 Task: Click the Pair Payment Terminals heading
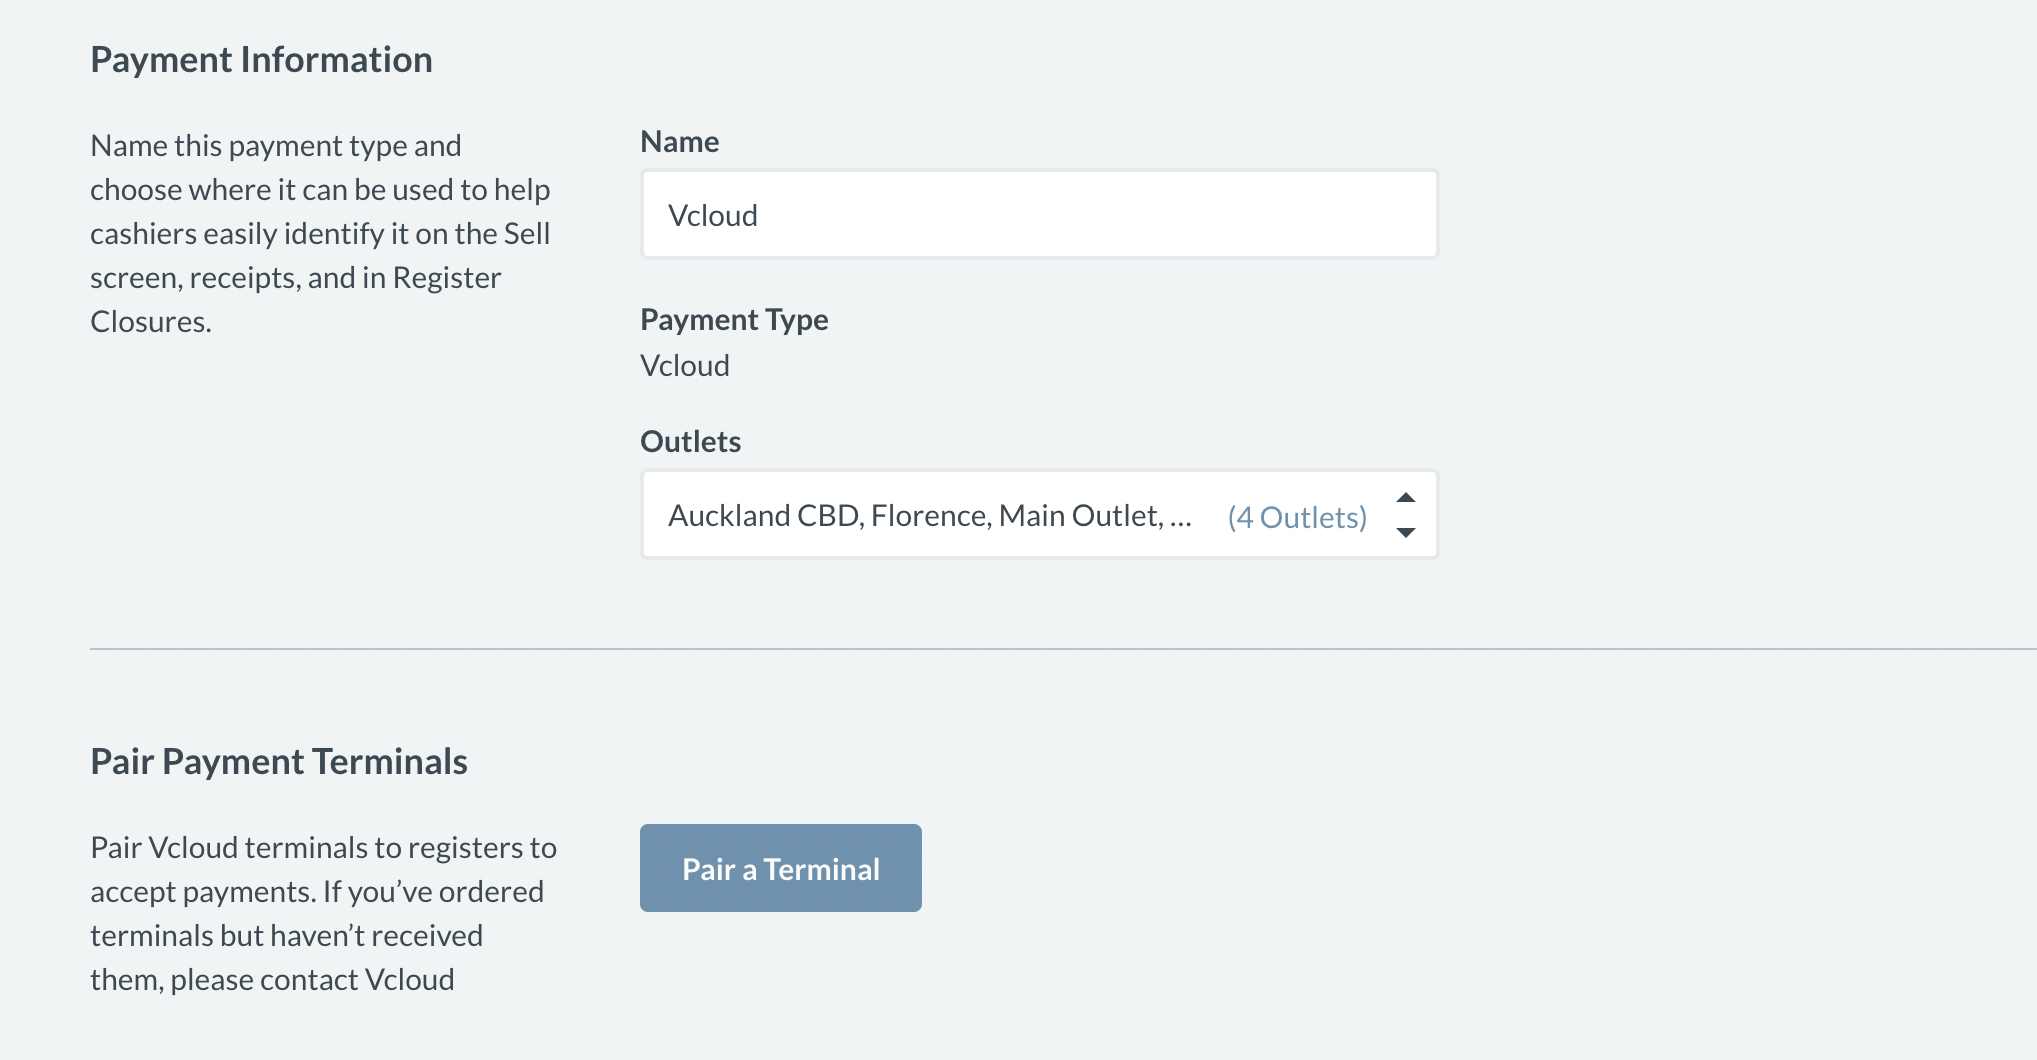point(279,762)
